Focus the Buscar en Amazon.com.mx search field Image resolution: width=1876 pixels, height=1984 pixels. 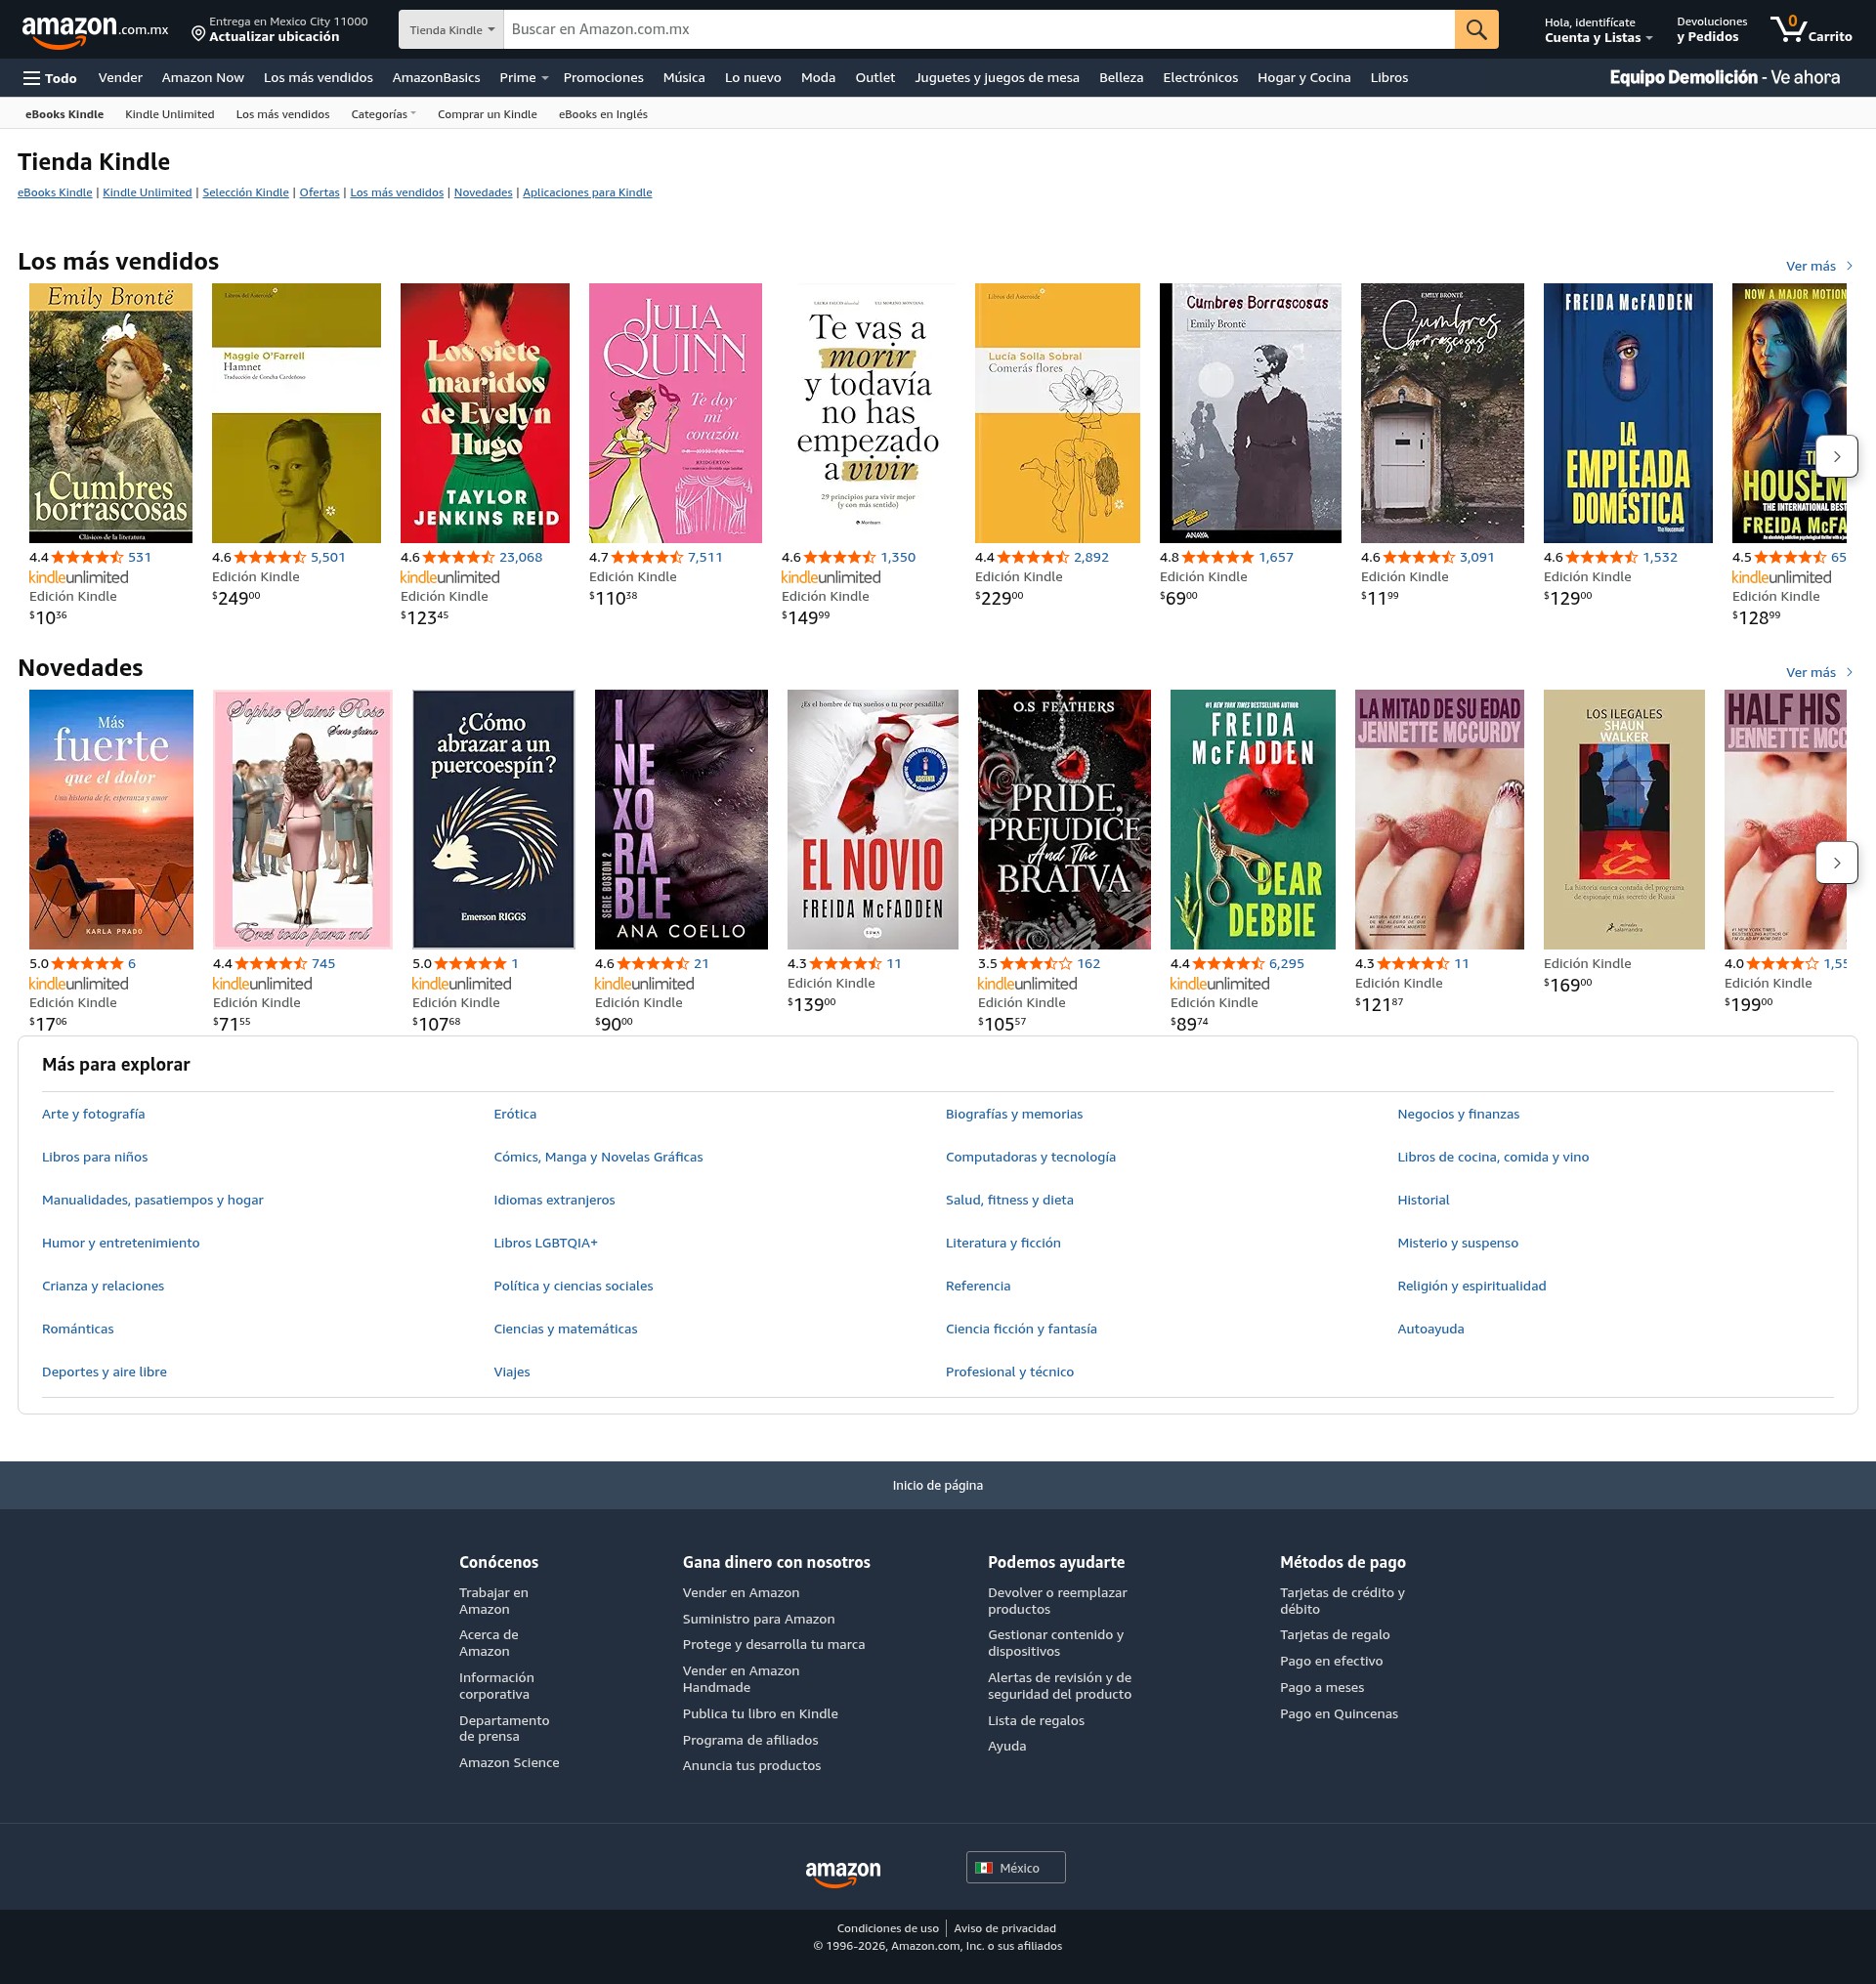979,29
